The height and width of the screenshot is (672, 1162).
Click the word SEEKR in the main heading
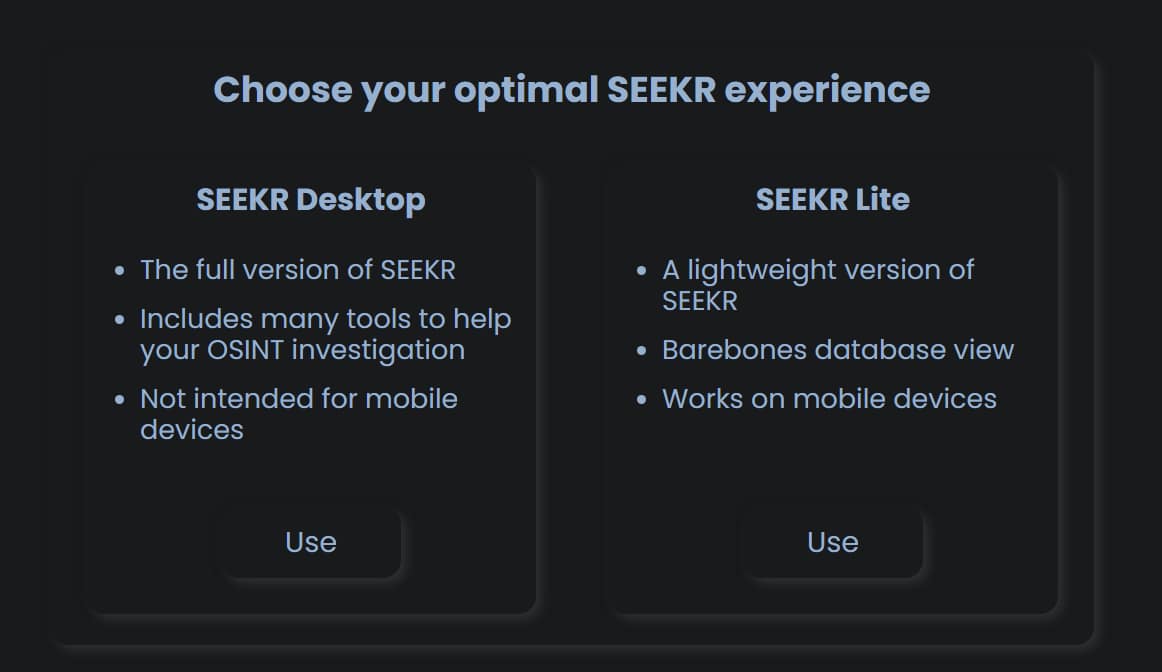(661, 90)
